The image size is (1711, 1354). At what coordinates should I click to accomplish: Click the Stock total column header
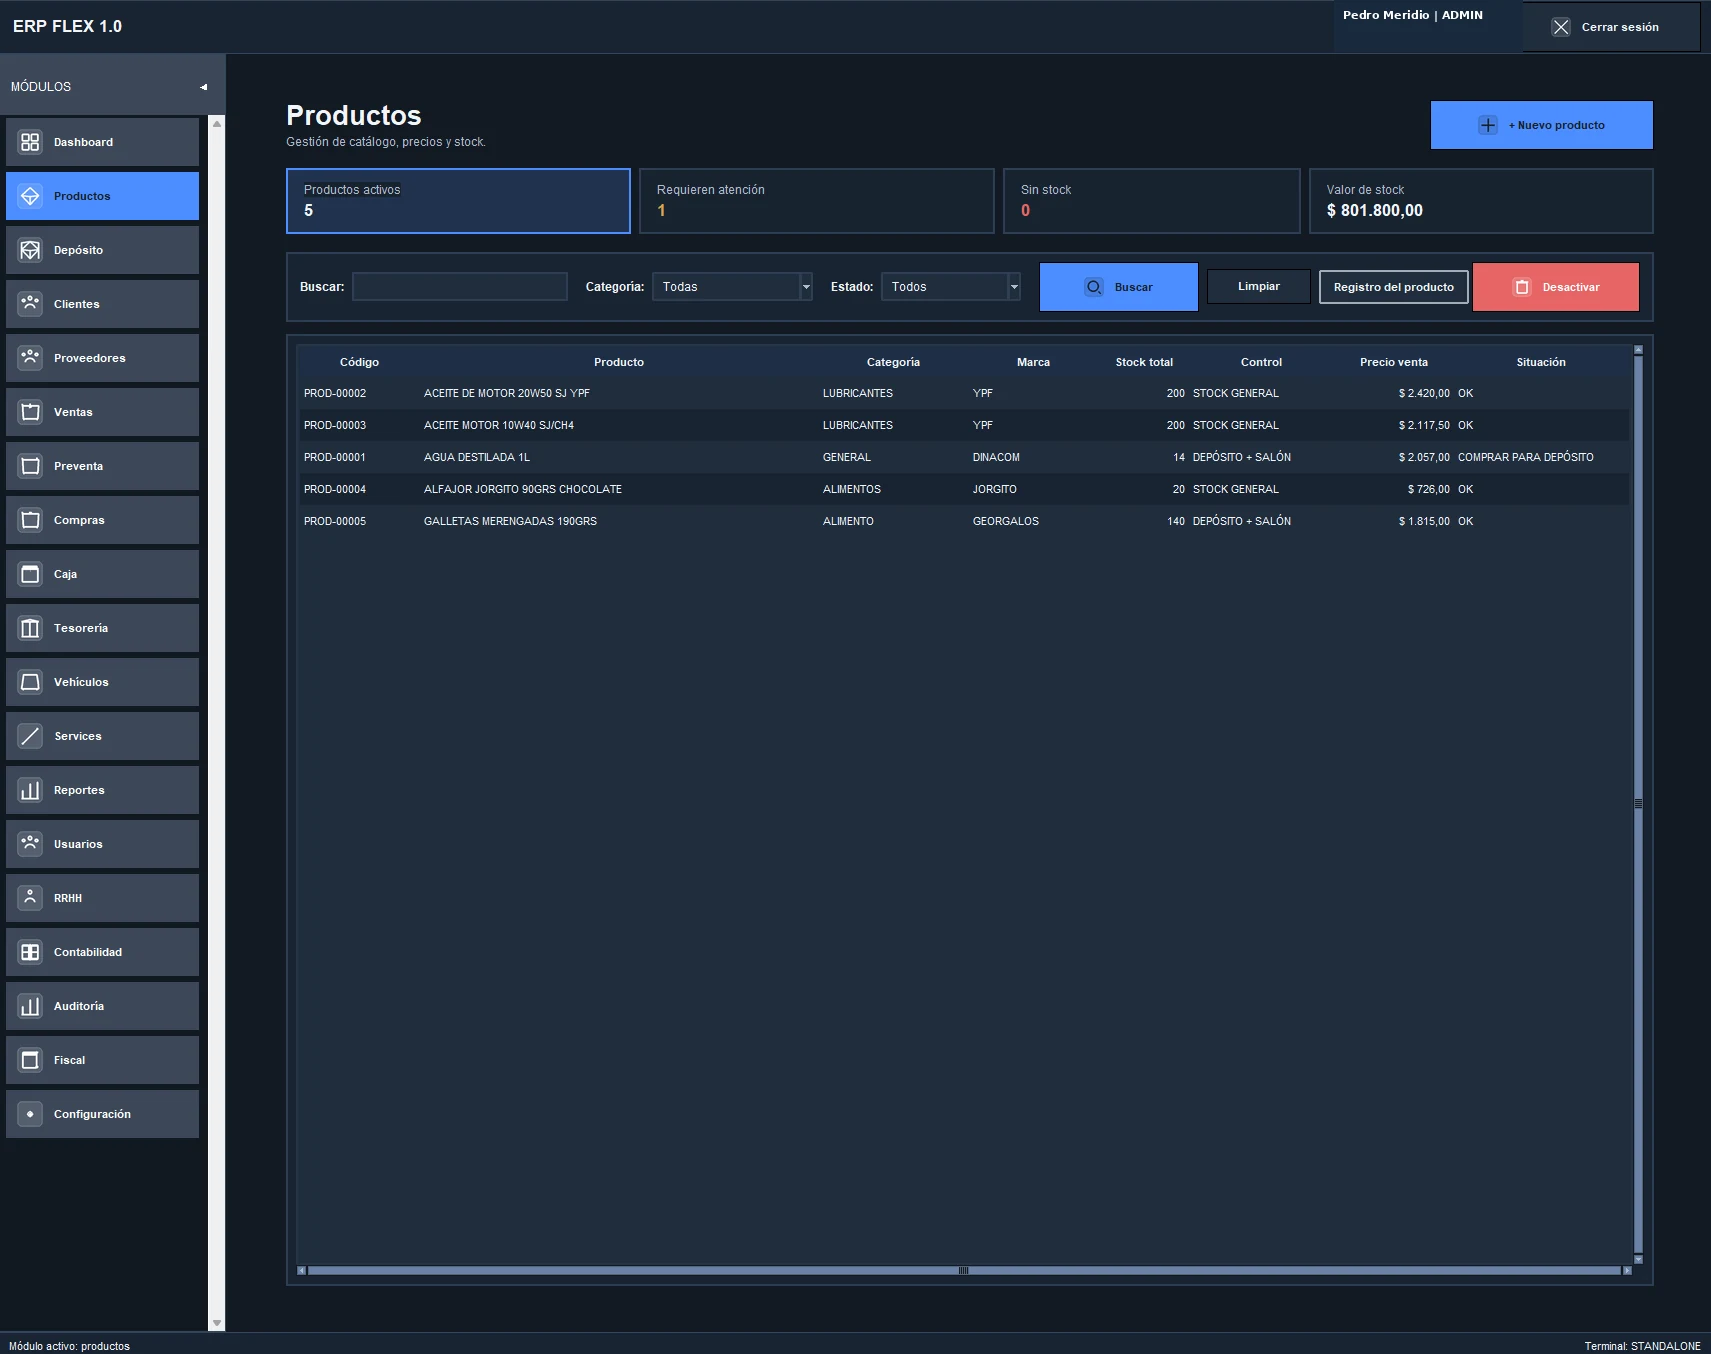coord(1144,362)
